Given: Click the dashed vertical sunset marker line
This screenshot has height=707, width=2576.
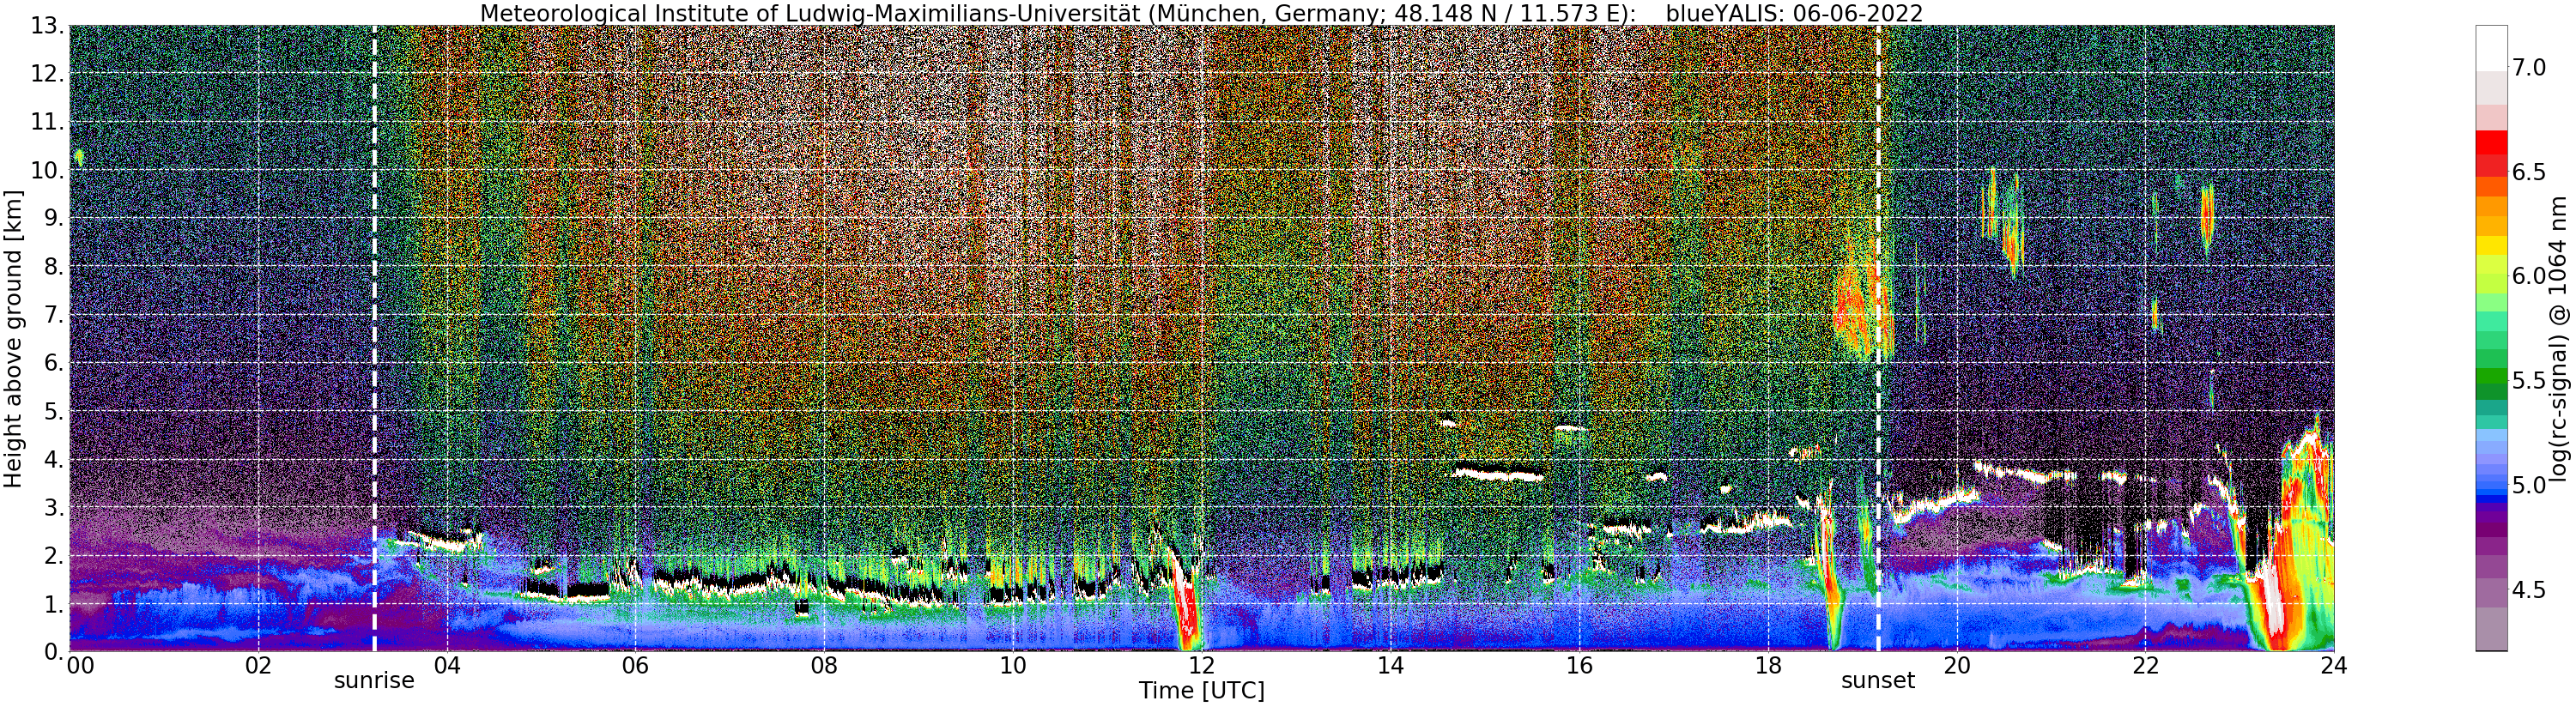Looking at the screenshot, I should (1878, 338).
